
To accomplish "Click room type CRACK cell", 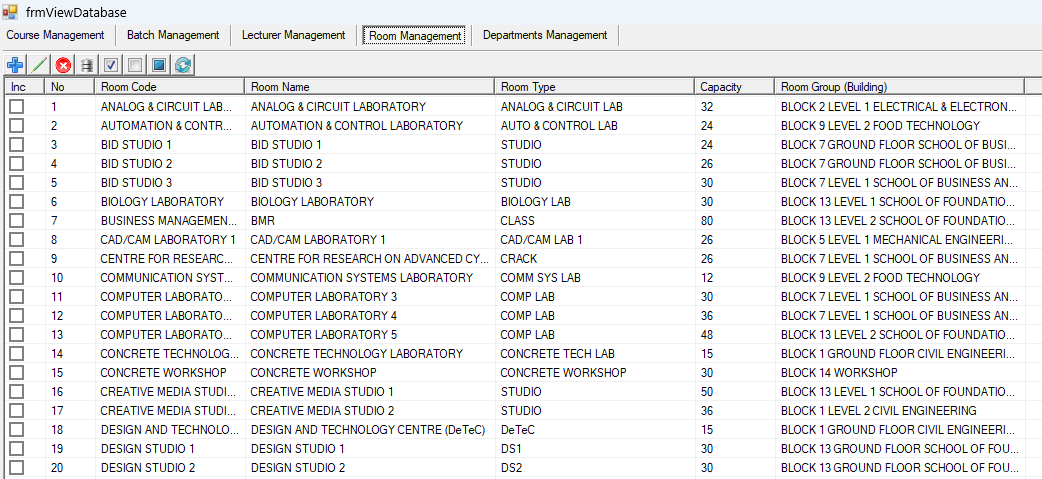I will [x=518, y=258].
